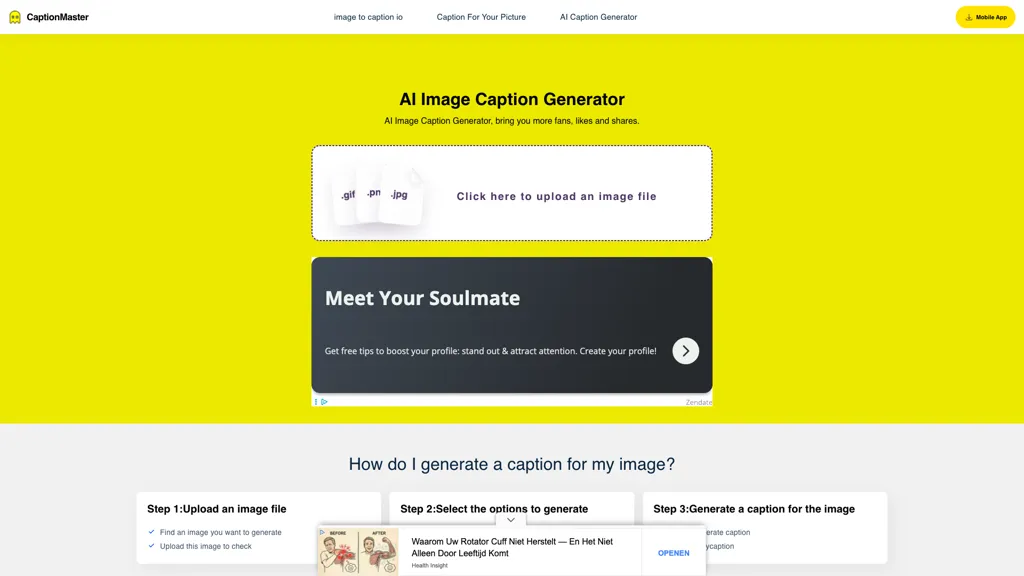This screenshot has width=1024, height=576.
Task: Click checkmark beside Find an image text
Action: point(152,532)
